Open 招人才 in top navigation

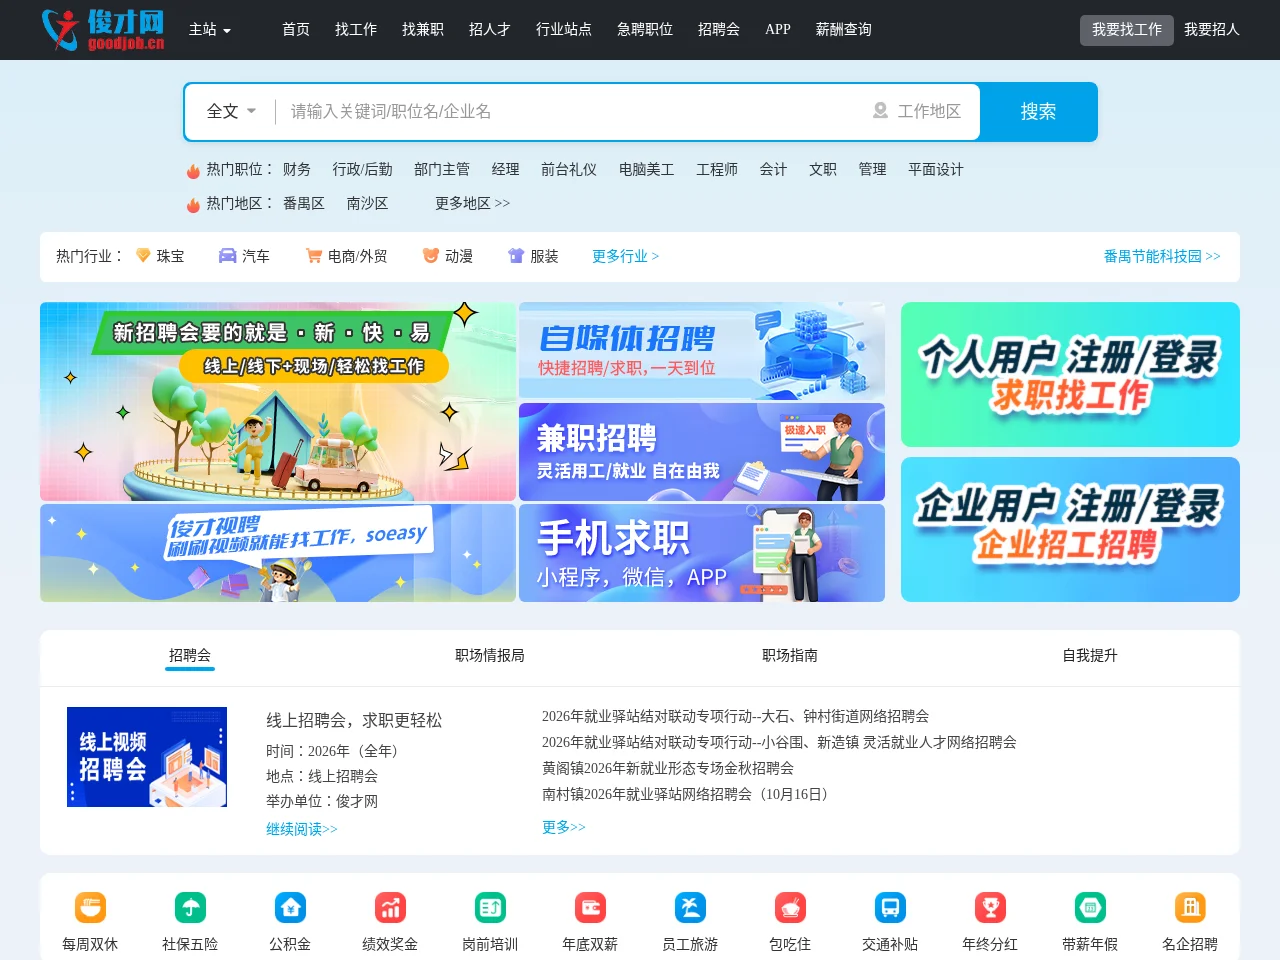(490, 30)
